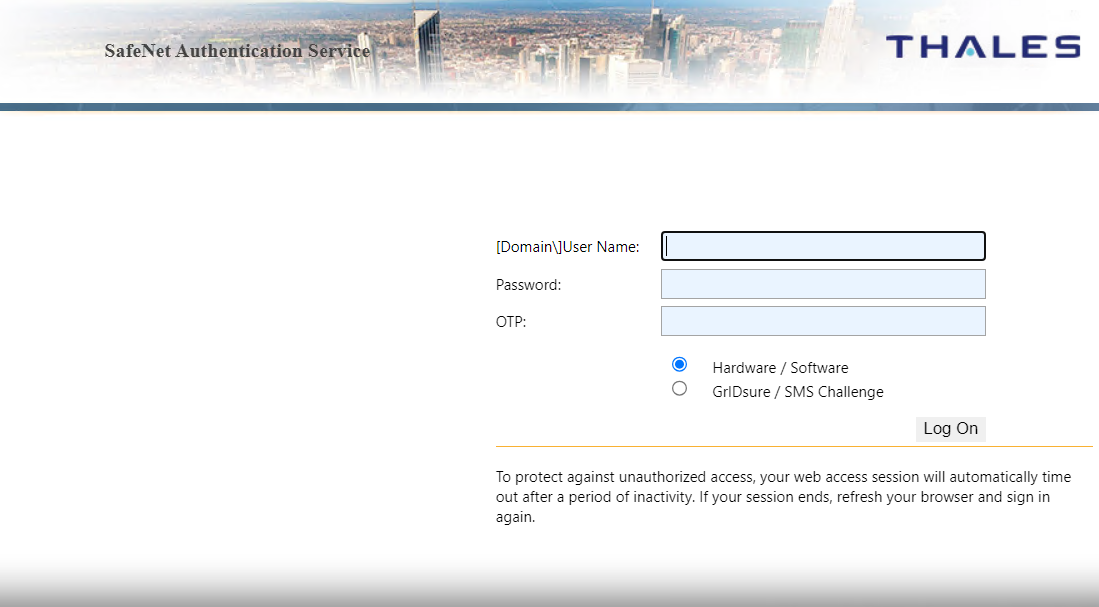Click the GrIDsure / SMS Challenge option label

click(797, 392)
